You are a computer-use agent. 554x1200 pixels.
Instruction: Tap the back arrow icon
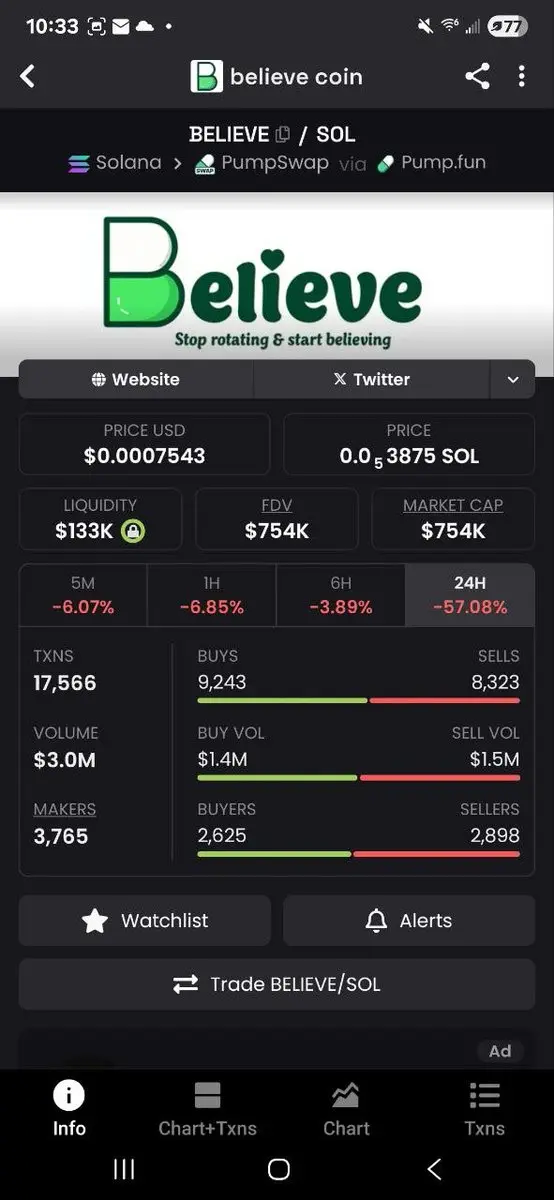(28, 76)
